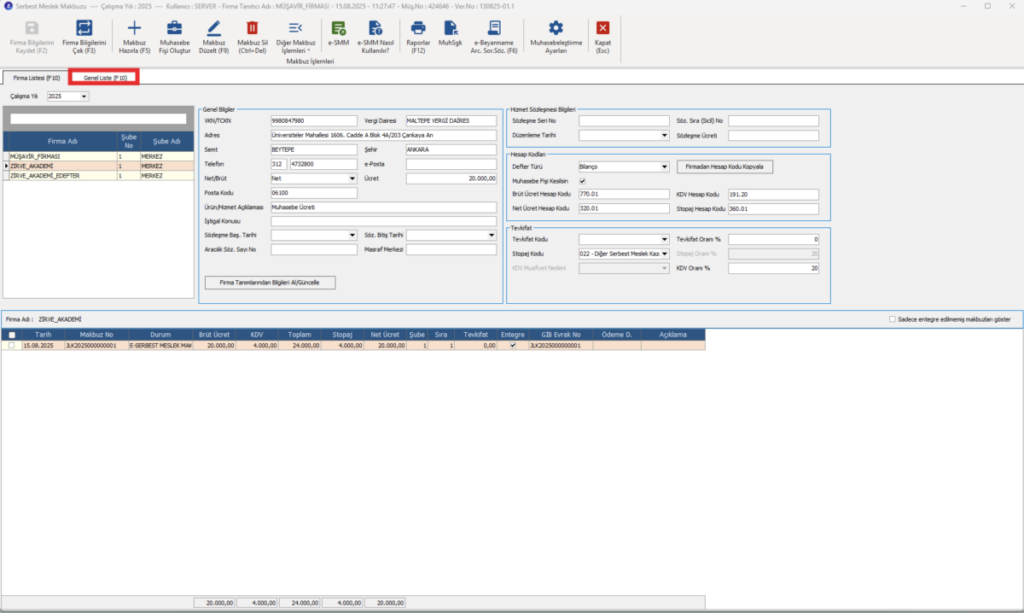Switch to Firma Listesi (F10) tab
This screenshot has width=1024, height=613.
36,78
